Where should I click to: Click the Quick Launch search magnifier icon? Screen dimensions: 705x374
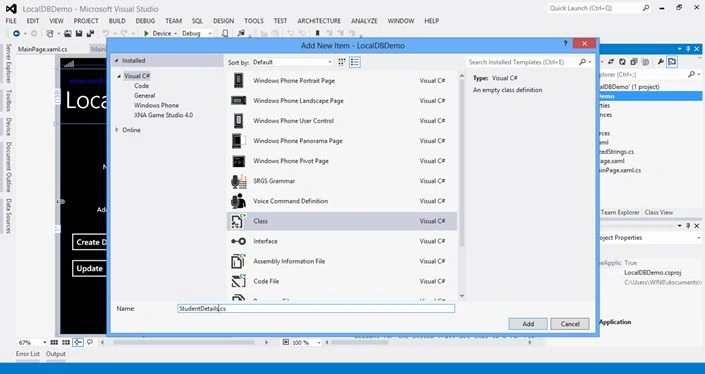coord(646,8)
